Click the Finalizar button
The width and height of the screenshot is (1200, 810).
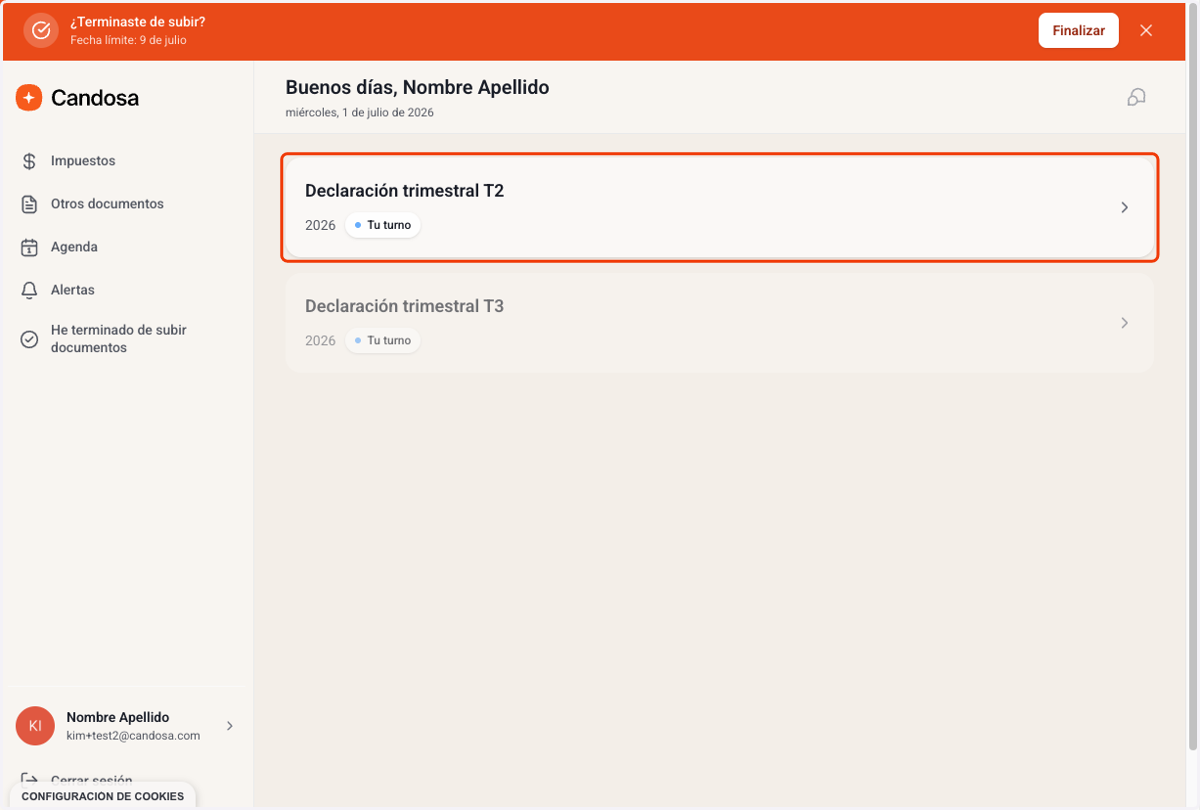click(x=1078, y=30)
